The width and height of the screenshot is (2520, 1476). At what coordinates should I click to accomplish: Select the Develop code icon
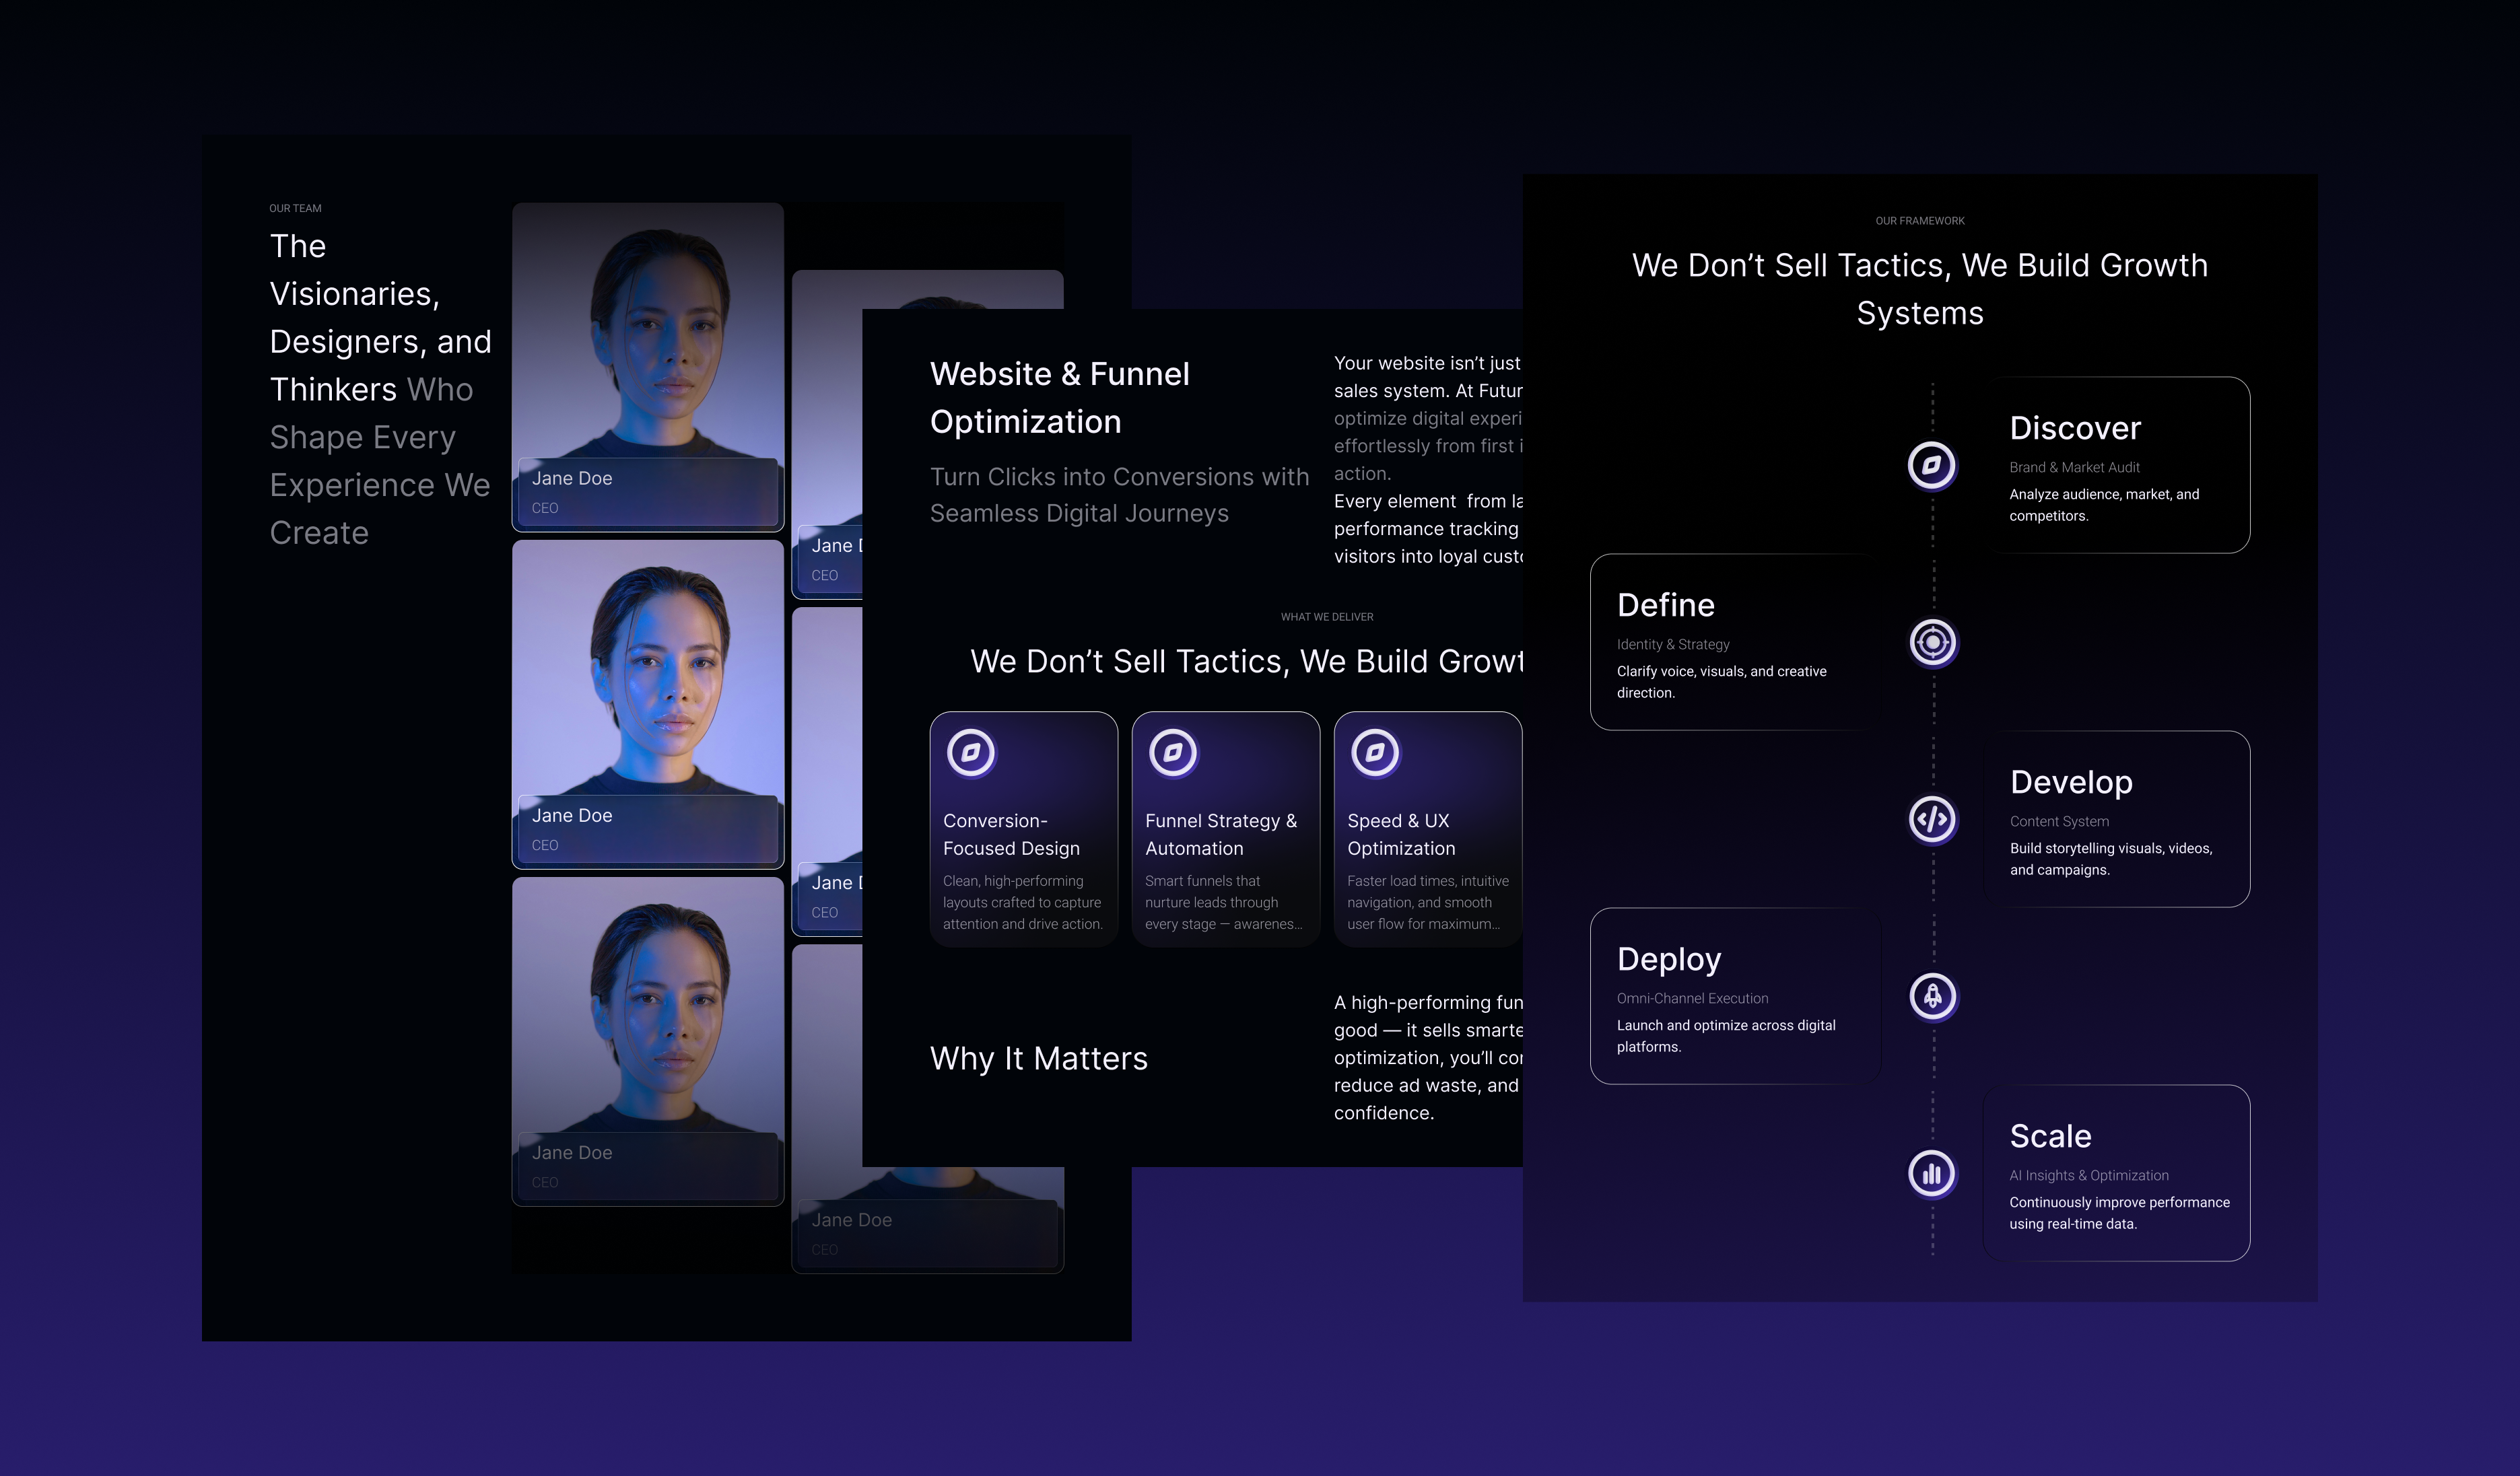[x=1932, y=820]
